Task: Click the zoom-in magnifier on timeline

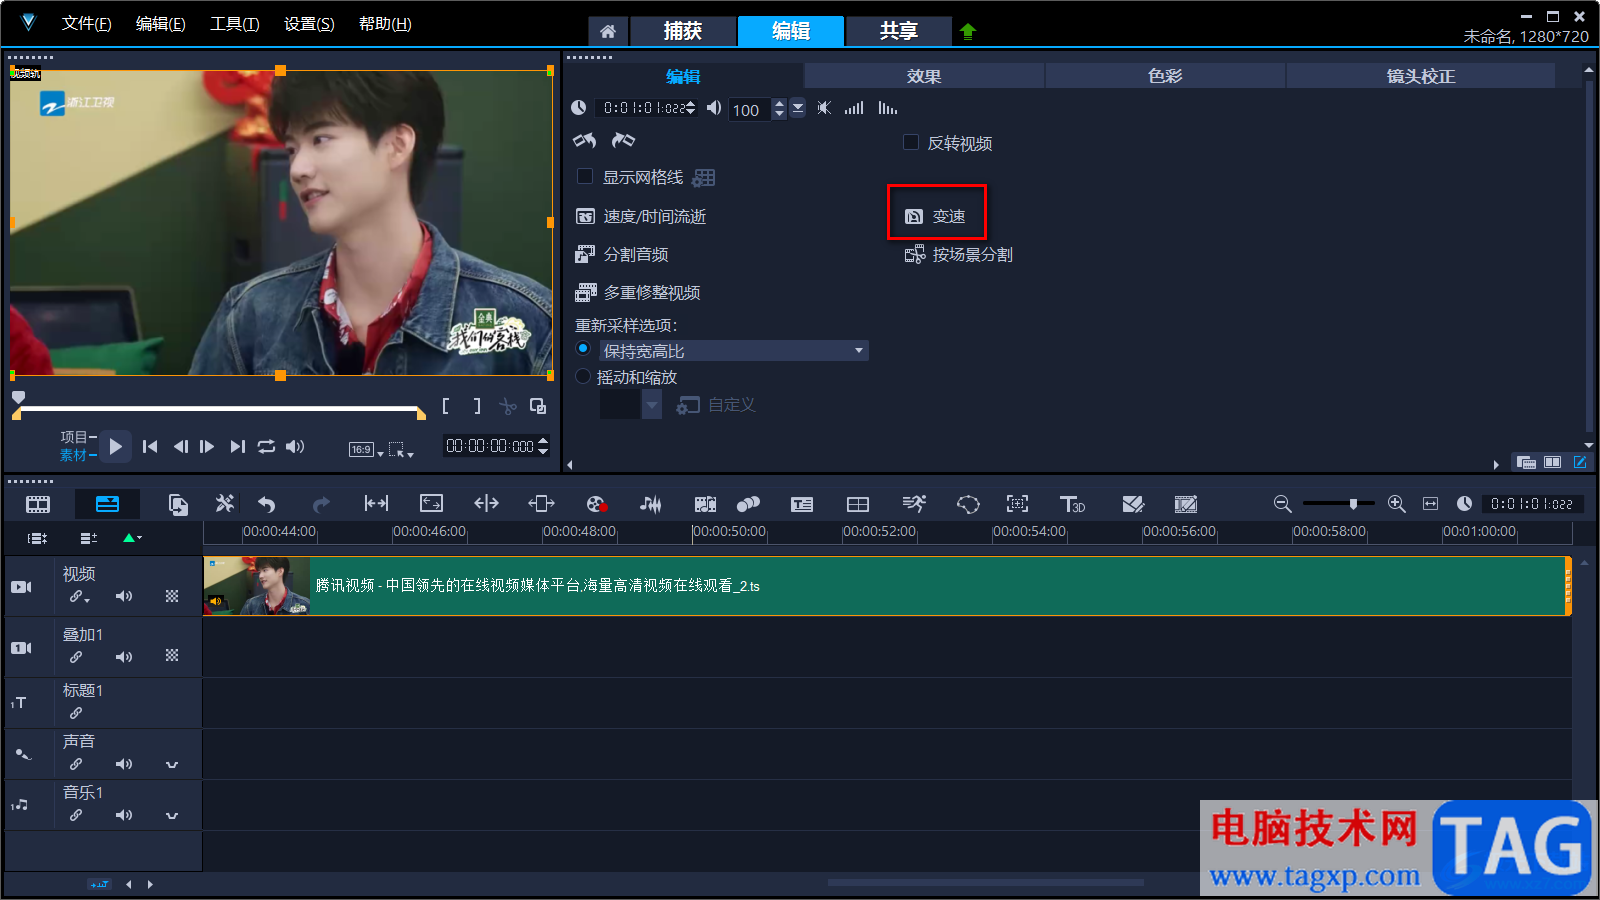Action: (1397, 504)
